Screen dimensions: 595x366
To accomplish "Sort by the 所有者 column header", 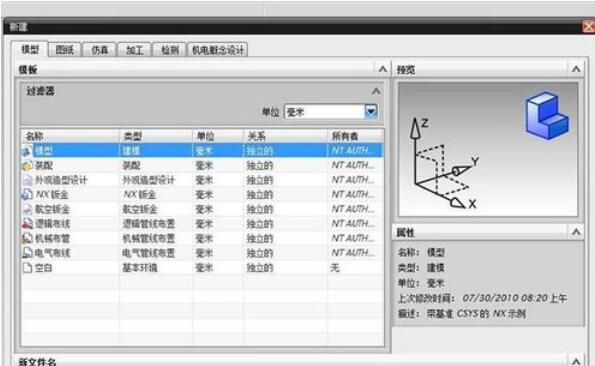I will pos(355,136).
